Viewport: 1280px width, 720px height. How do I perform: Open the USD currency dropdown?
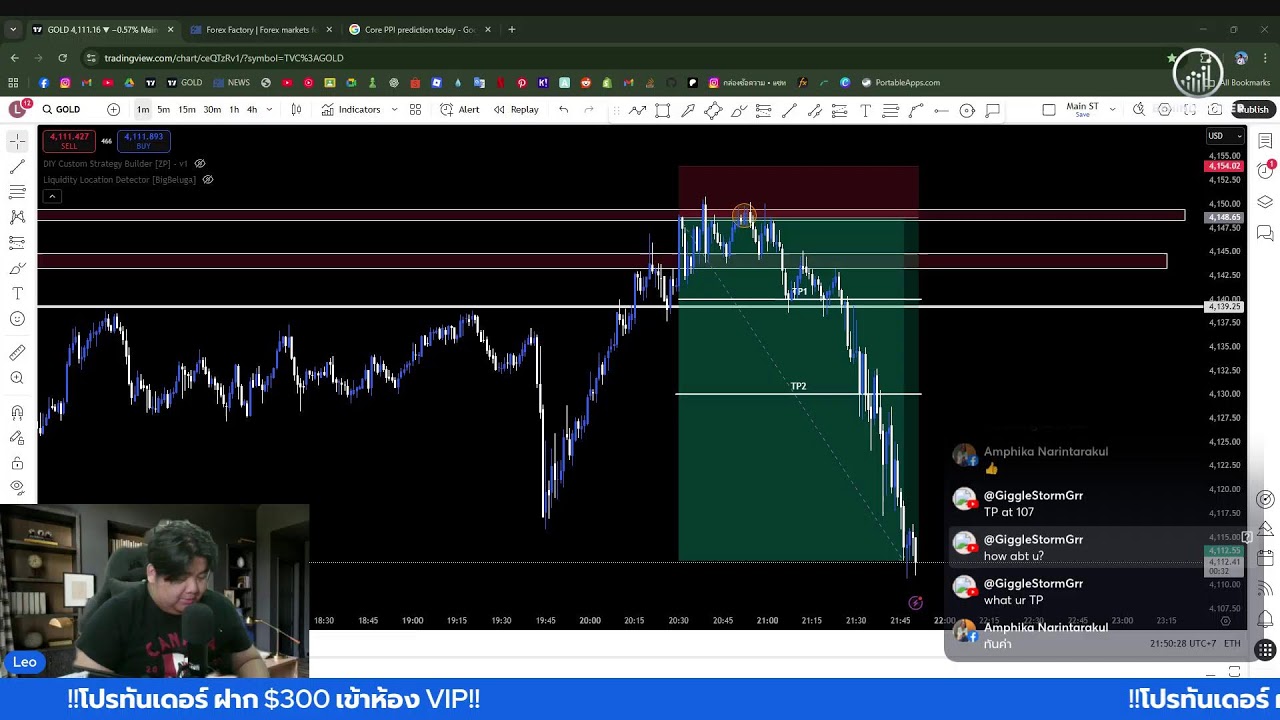1224,136
